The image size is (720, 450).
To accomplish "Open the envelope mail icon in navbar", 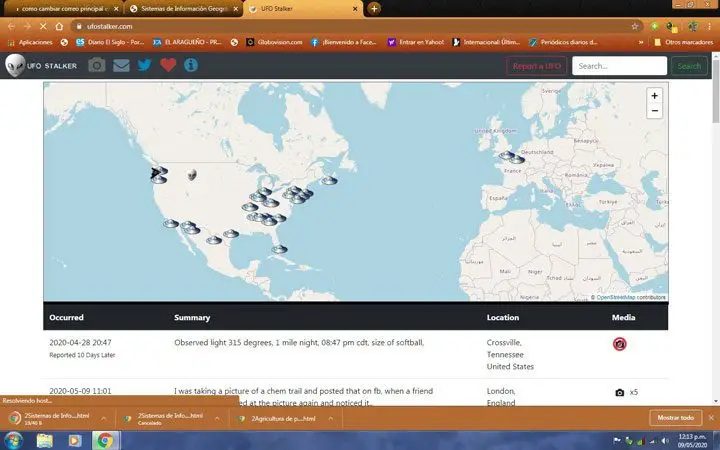I will (121, 66).
